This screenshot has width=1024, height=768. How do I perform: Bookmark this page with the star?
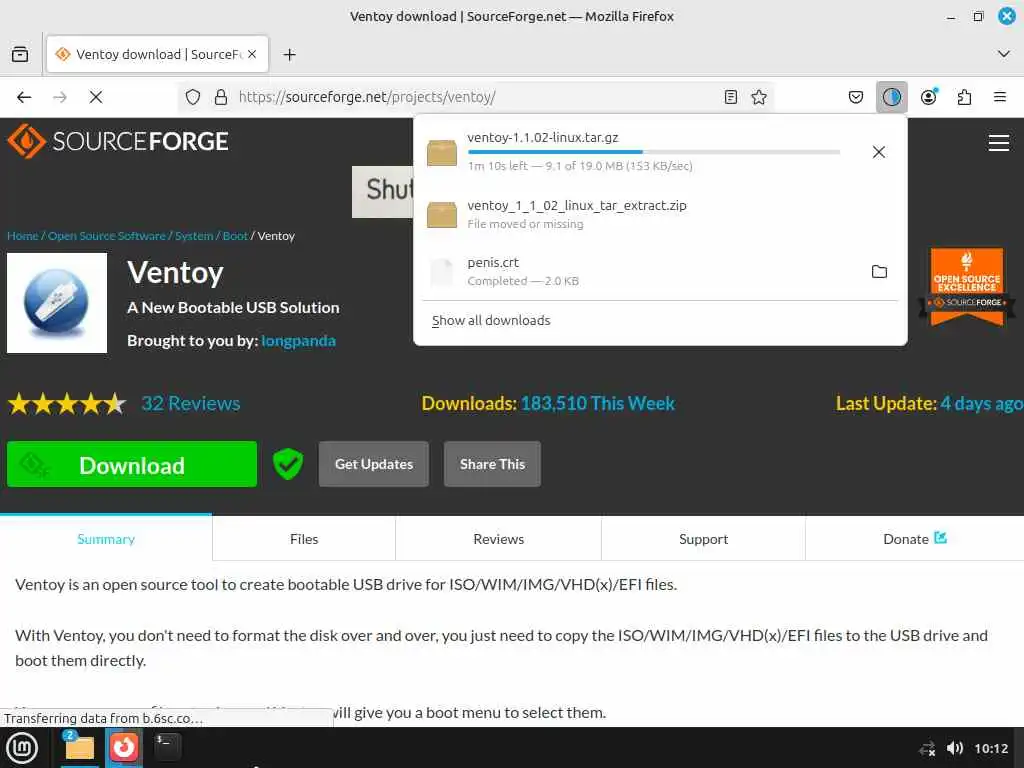(x=759, y=97)
